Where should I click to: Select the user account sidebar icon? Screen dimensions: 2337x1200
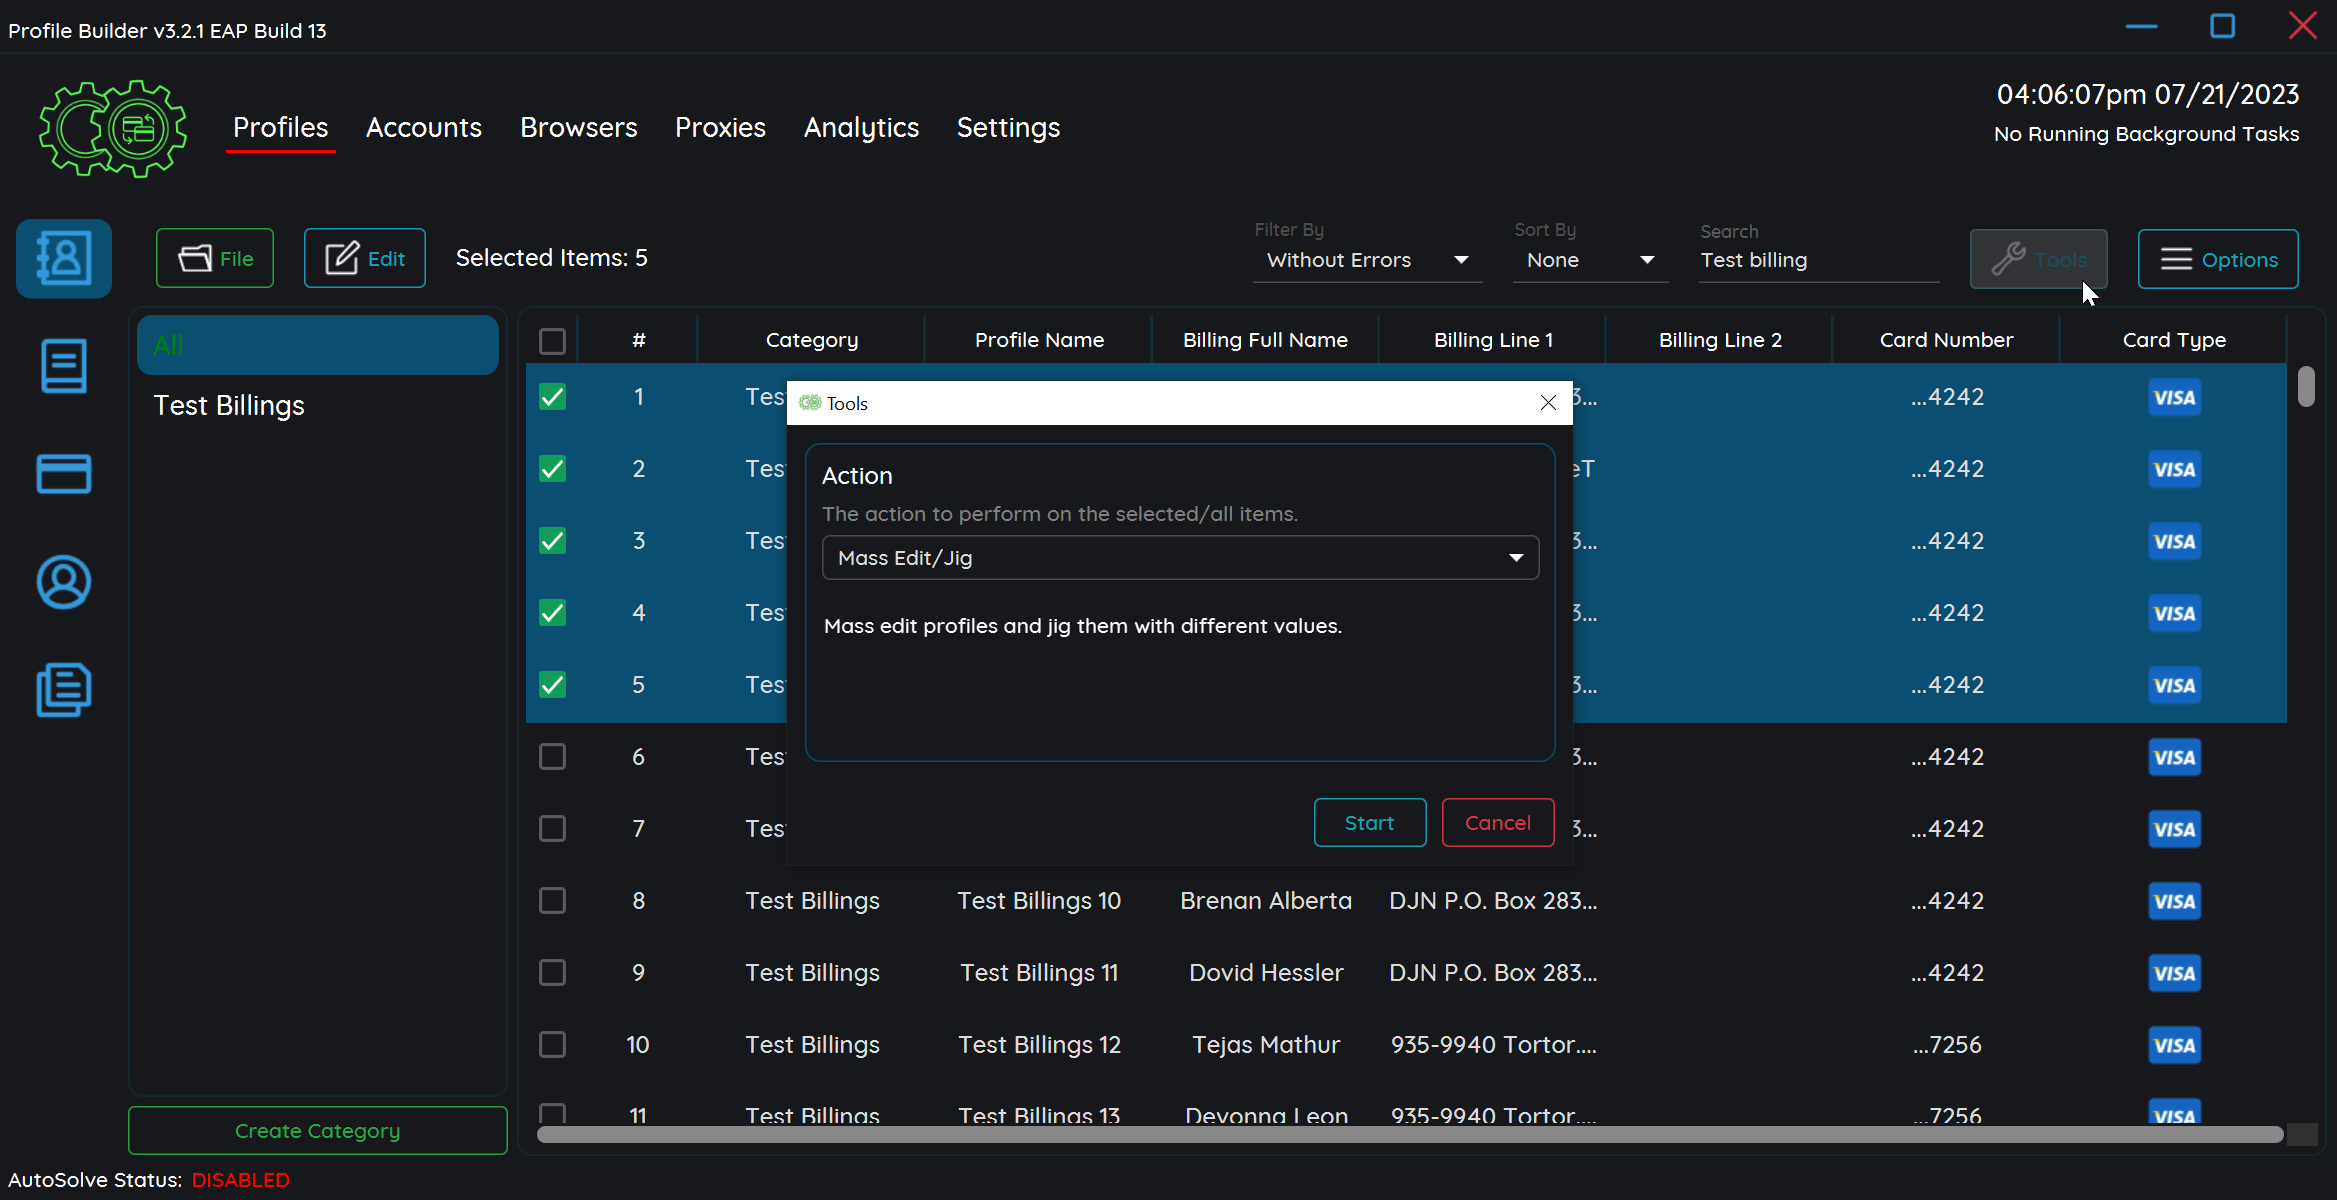tap(63, 582)
